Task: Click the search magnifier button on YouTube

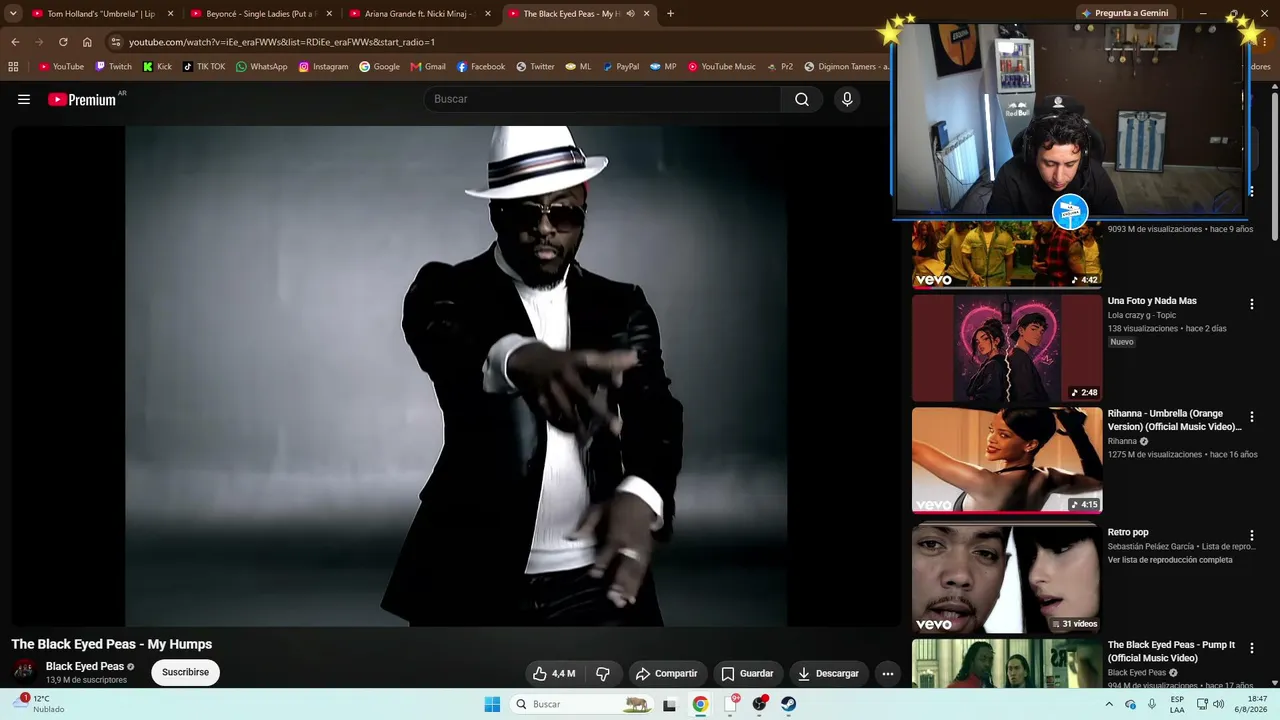Action: coord(802,99)
